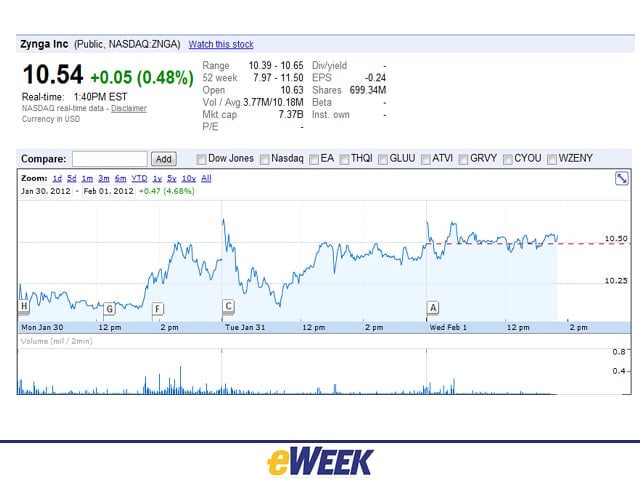
Task: Toggle the THQI comparison checkbox
Action: click(344, 159)
